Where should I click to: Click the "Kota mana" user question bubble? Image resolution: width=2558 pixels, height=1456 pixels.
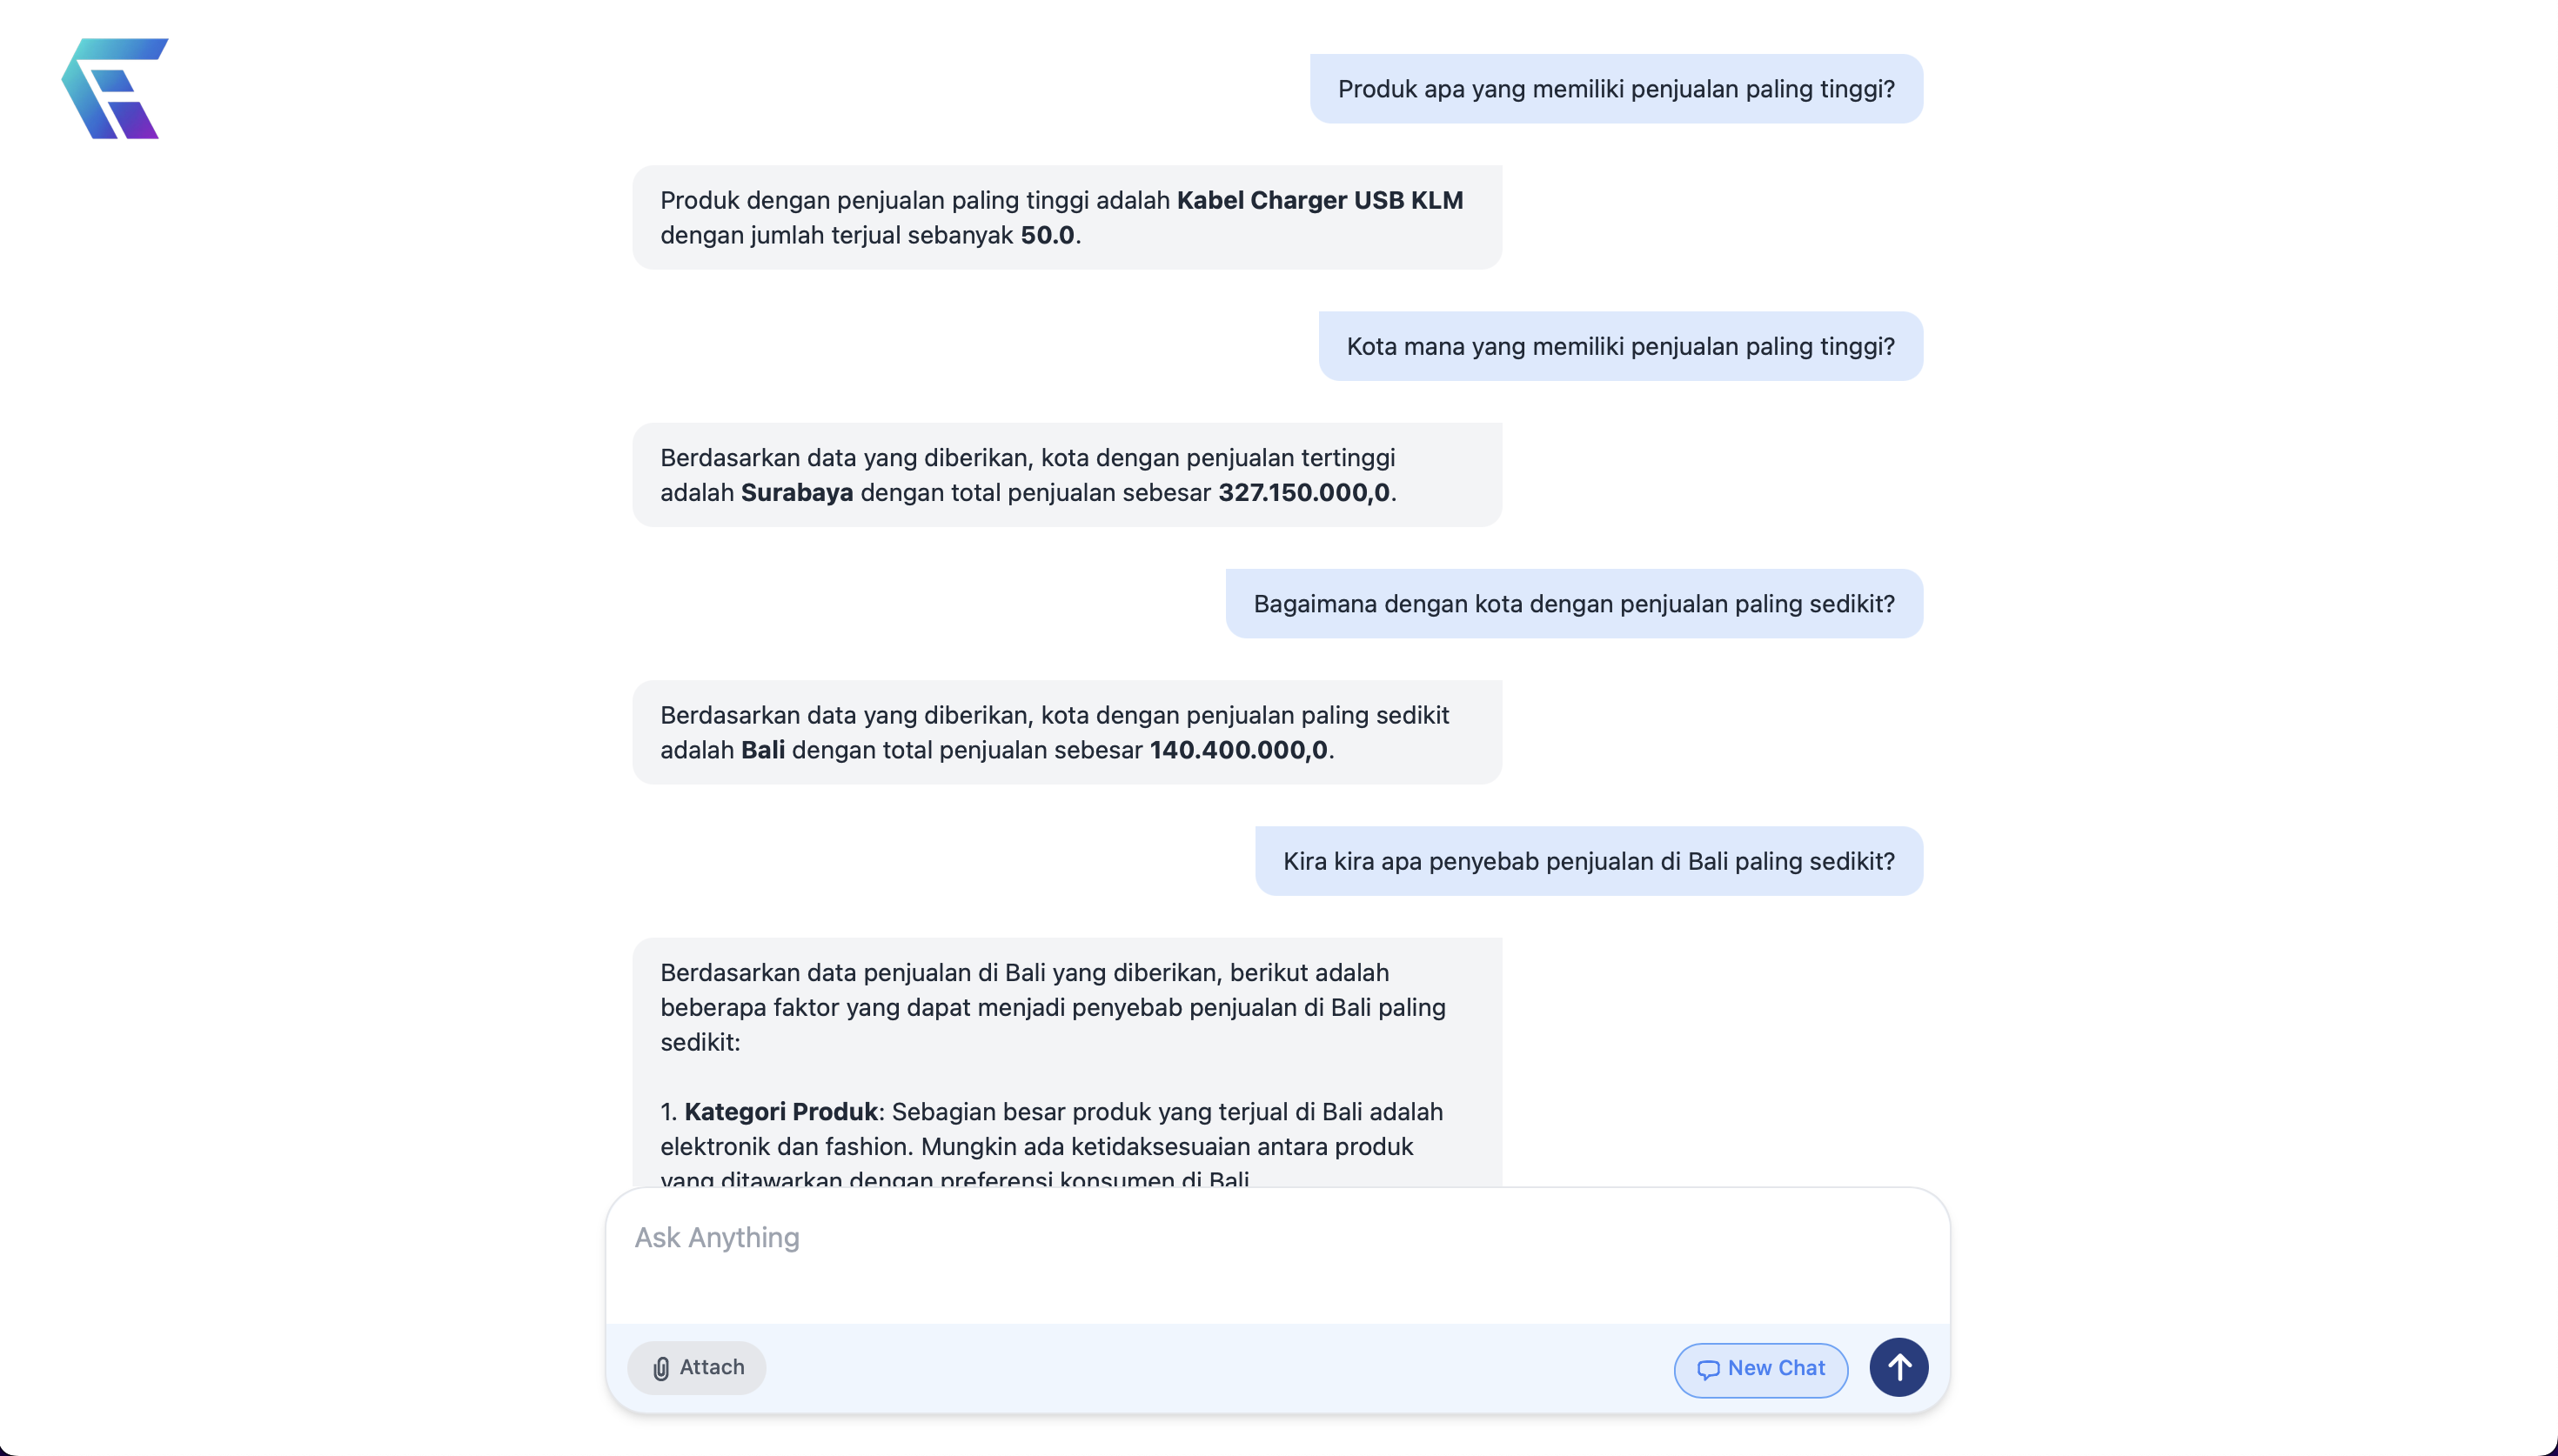(x=1620, y=346)
